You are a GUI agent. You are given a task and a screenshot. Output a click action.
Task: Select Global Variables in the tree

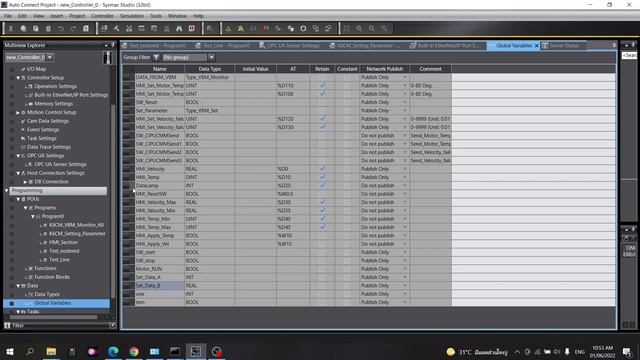53,303
